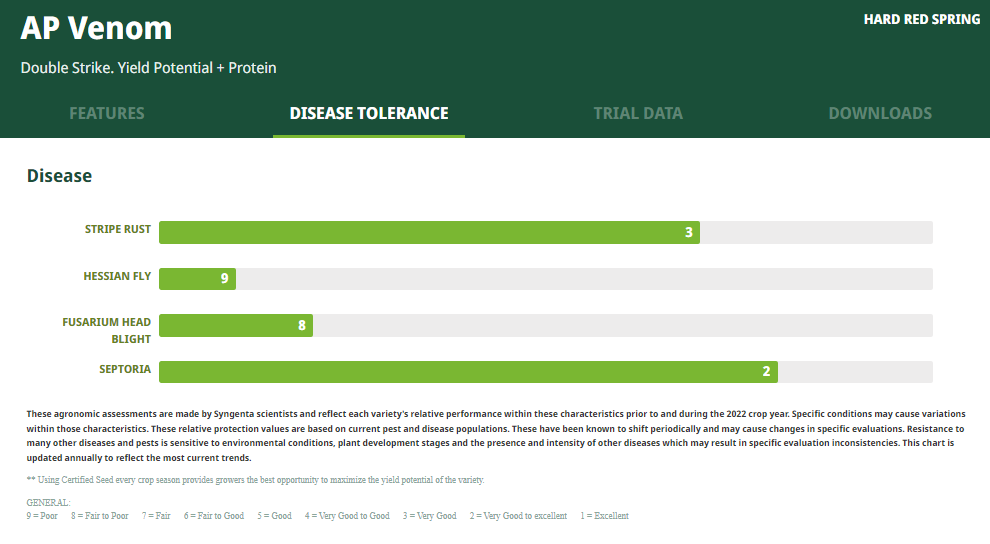
Task: Click the Stripe Rust rating bar
Action: pyautogui.click(x=546, y=232)
